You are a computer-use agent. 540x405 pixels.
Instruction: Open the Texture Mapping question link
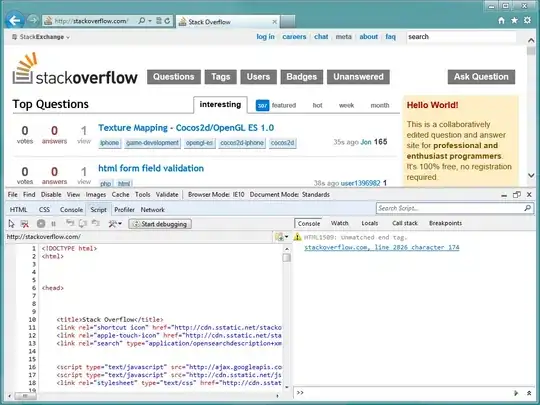186,128
